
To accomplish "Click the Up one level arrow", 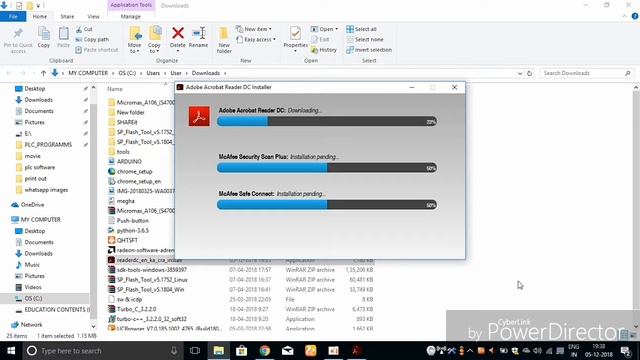I will tap(43, 73).
